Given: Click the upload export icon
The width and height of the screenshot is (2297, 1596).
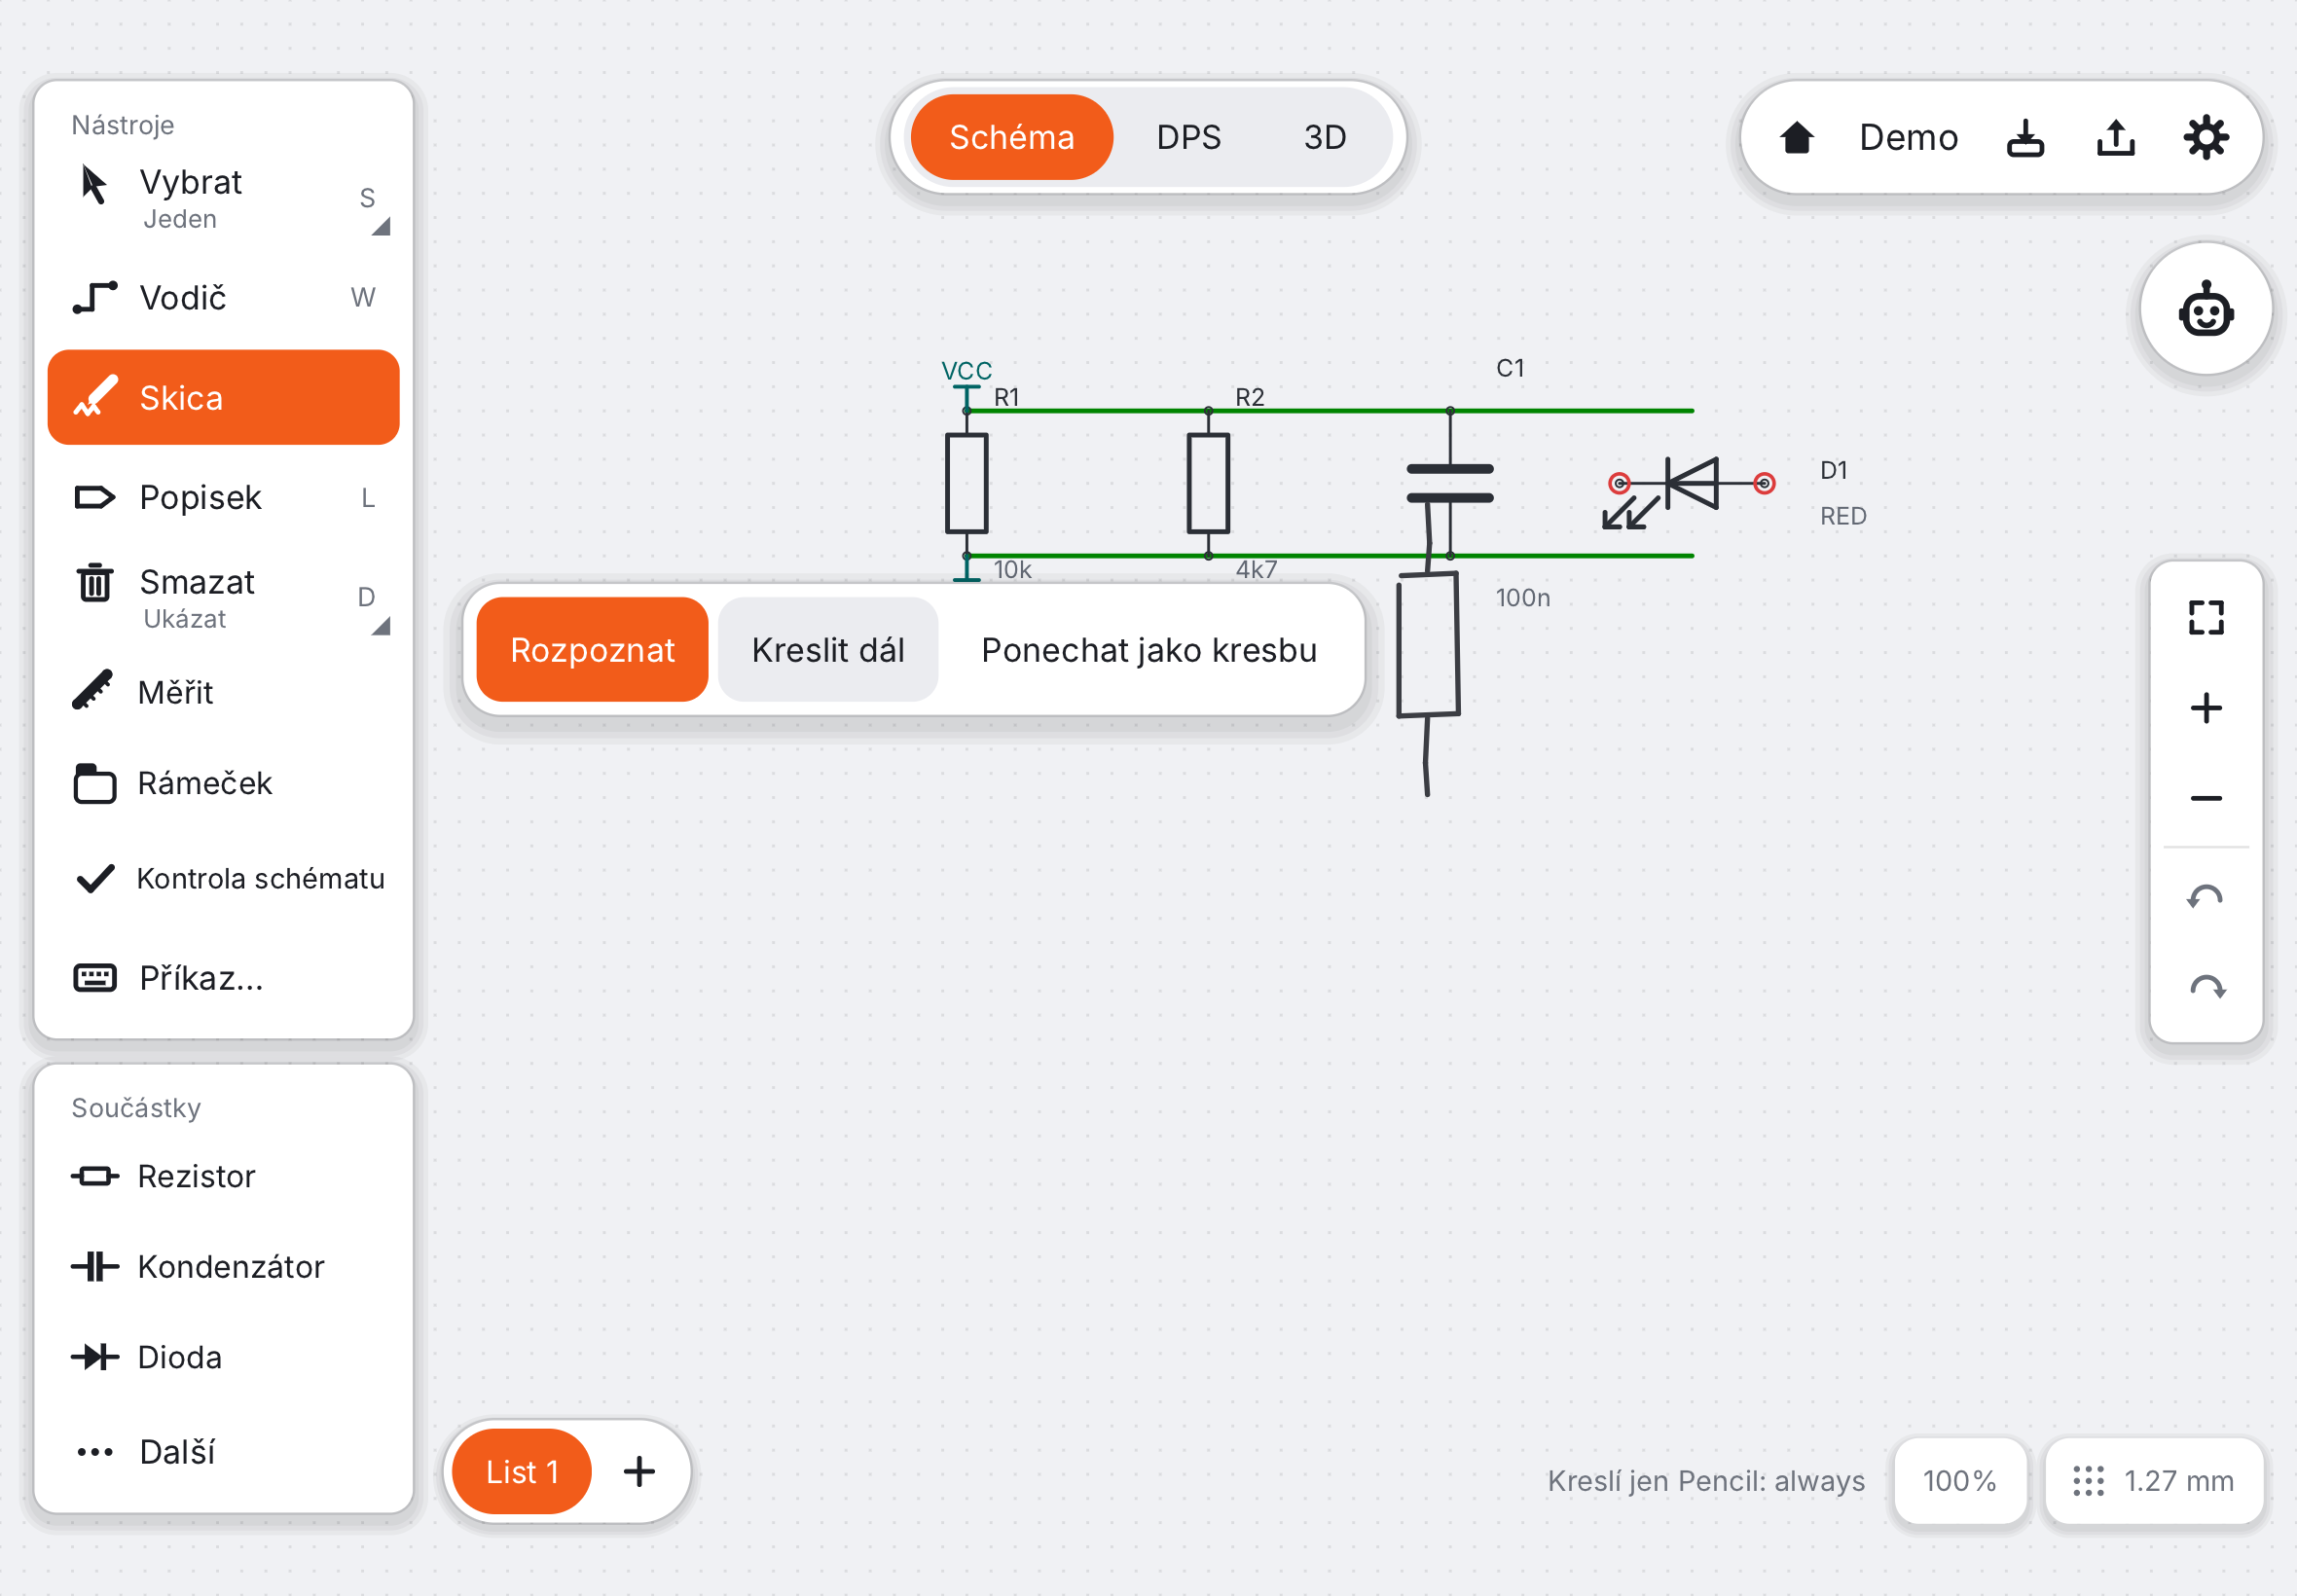Looking at the screenshot, I should tap(2116, 138).
